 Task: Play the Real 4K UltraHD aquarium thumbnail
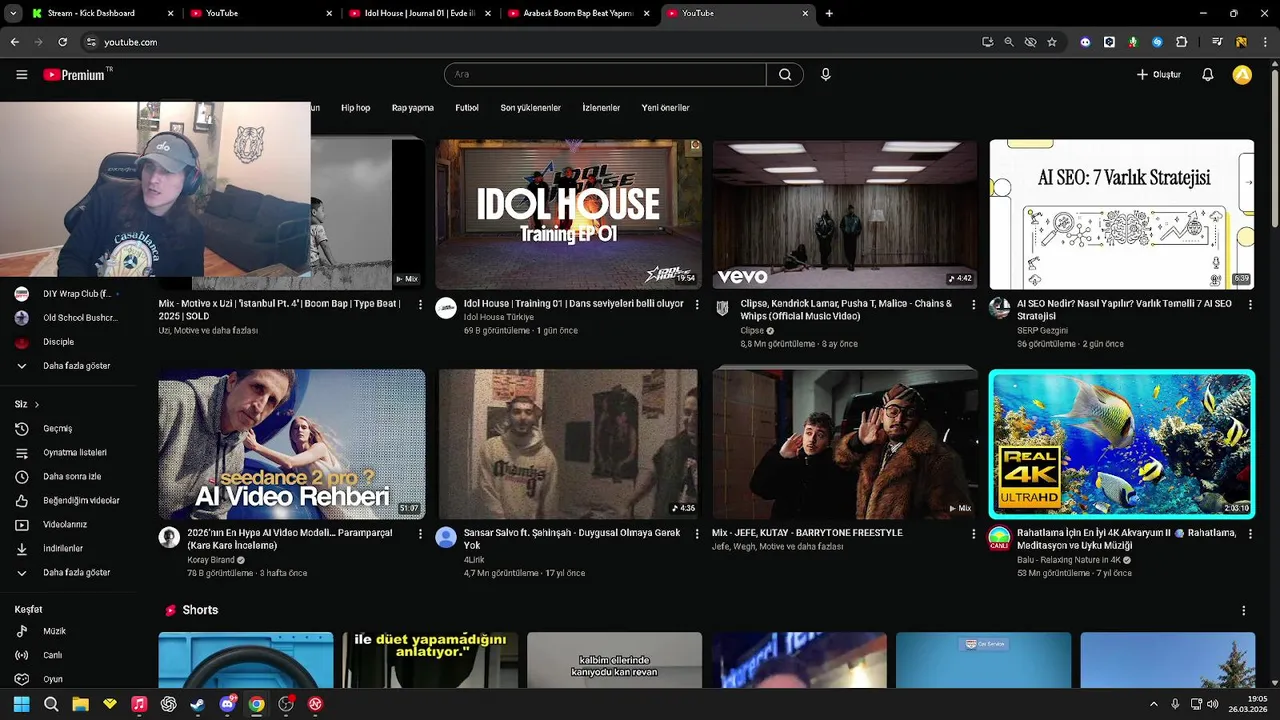(1122, 444)
